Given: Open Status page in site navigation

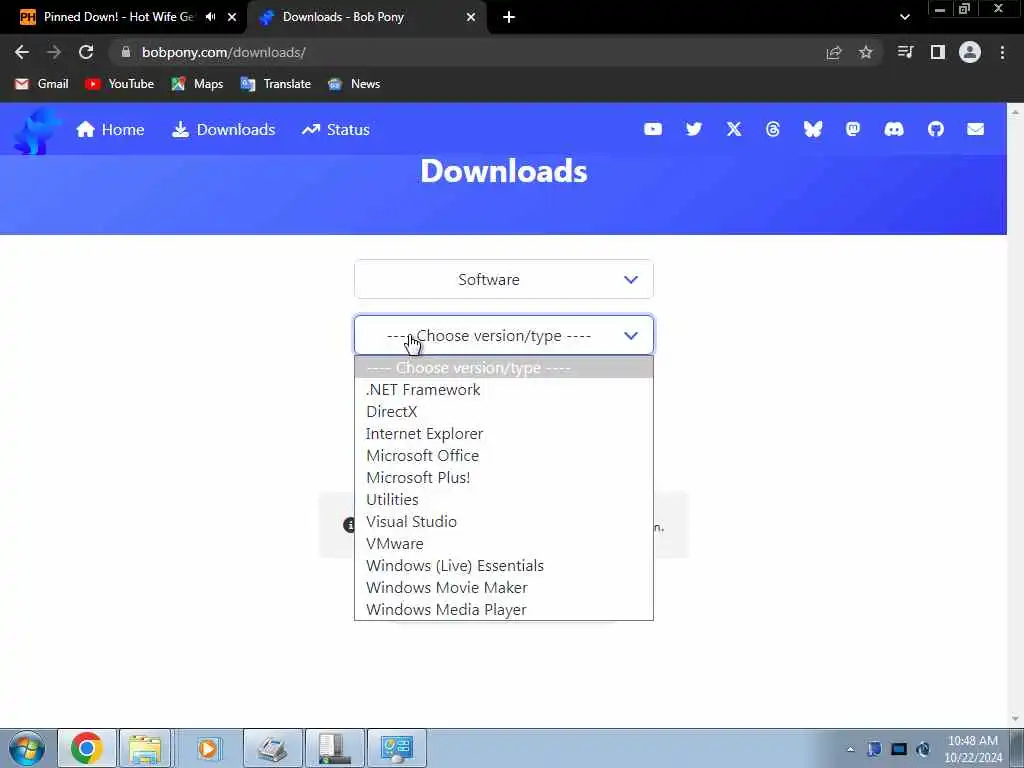Looking at the screenshot, I should tap(336, 129).
